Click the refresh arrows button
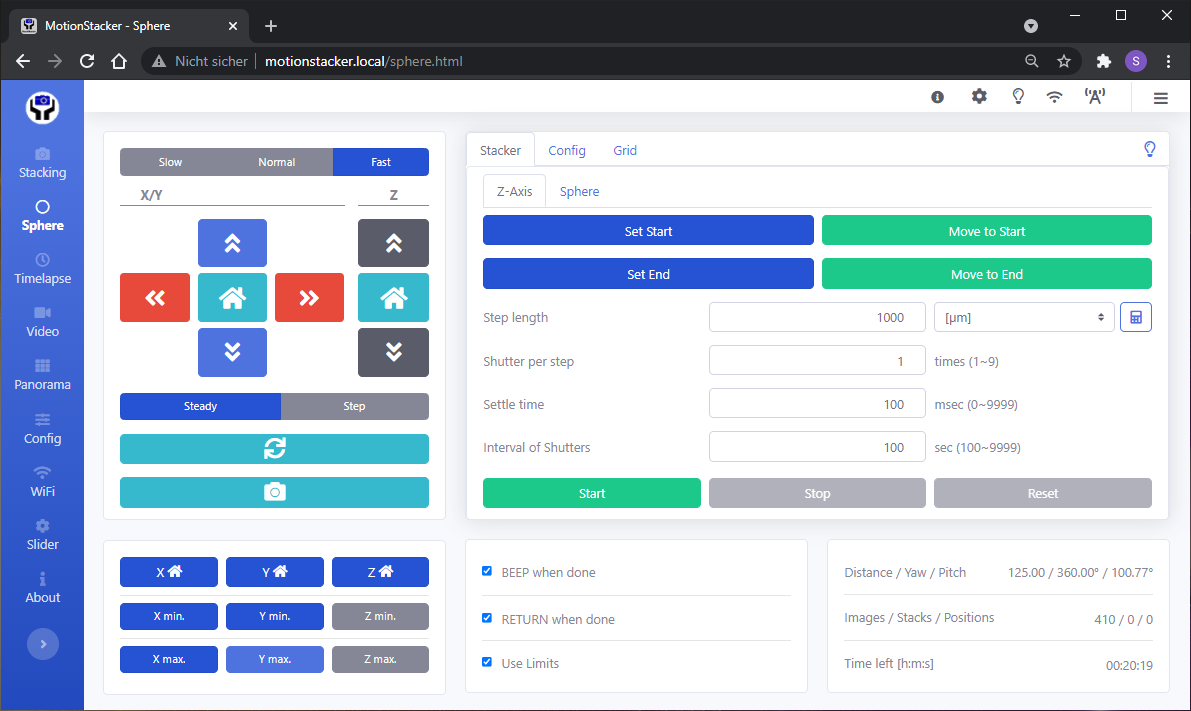This screenshot has height=711, width=1191. click(x=274, y=449)
